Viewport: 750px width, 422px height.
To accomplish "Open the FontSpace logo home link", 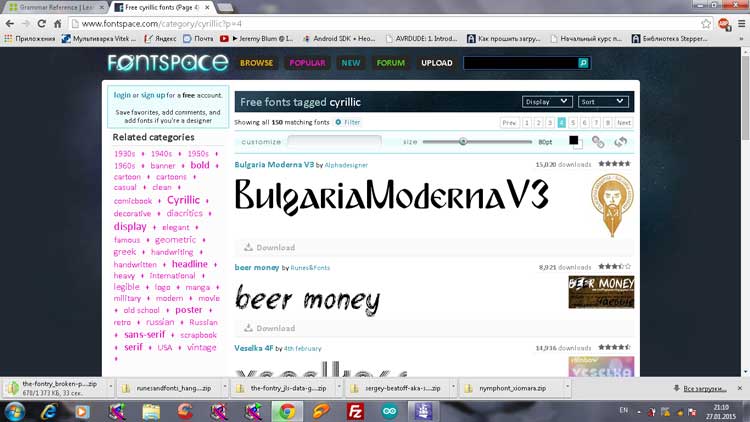I will 168,63.
